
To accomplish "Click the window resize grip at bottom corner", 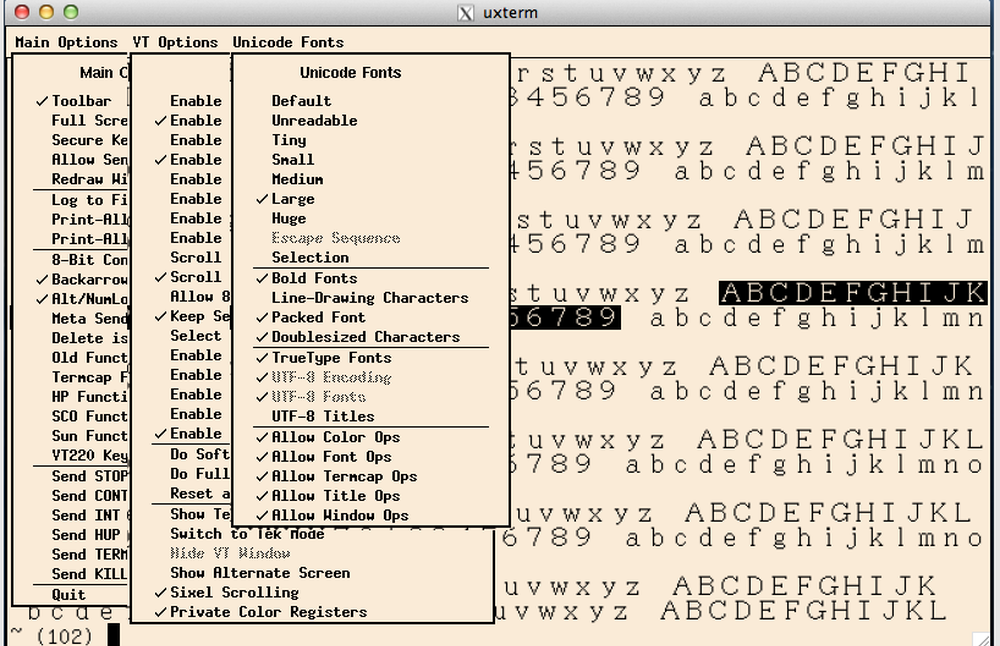I will (981, 638).
